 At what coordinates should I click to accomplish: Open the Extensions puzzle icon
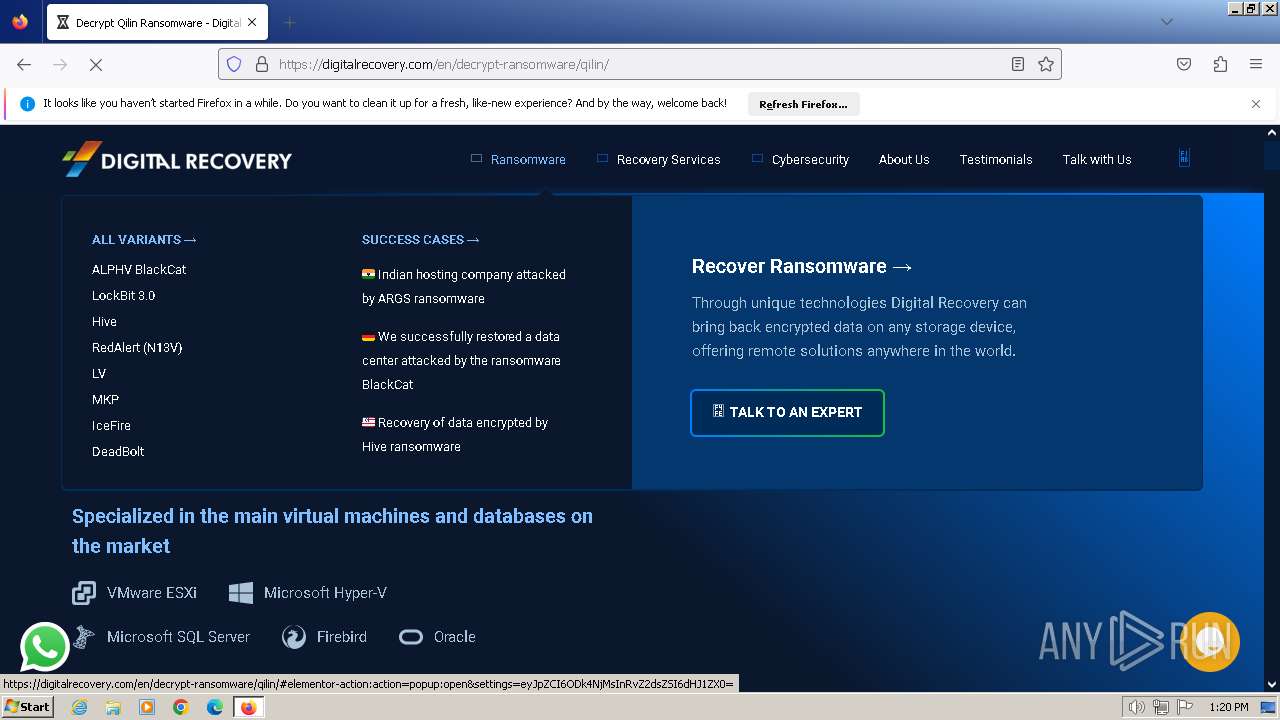click(1220, 64)
